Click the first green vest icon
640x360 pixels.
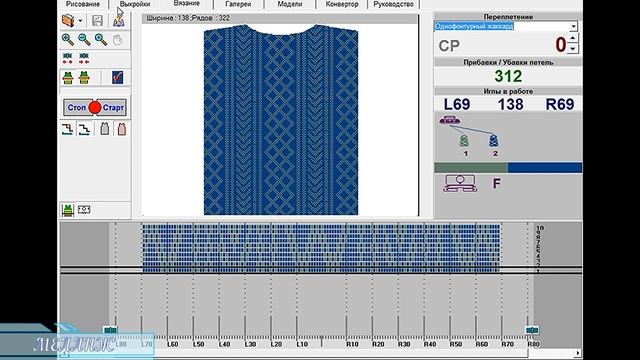click(68, 78)
